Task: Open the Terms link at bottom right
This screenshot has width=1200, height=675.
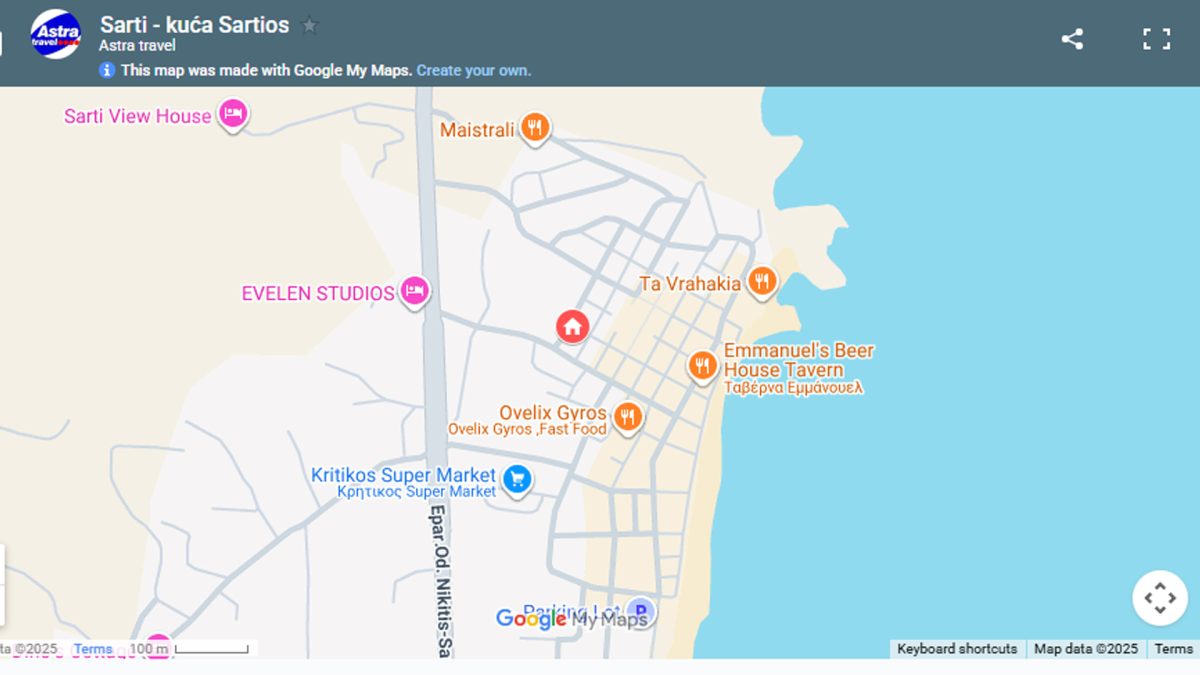Action: point(1173,649)
